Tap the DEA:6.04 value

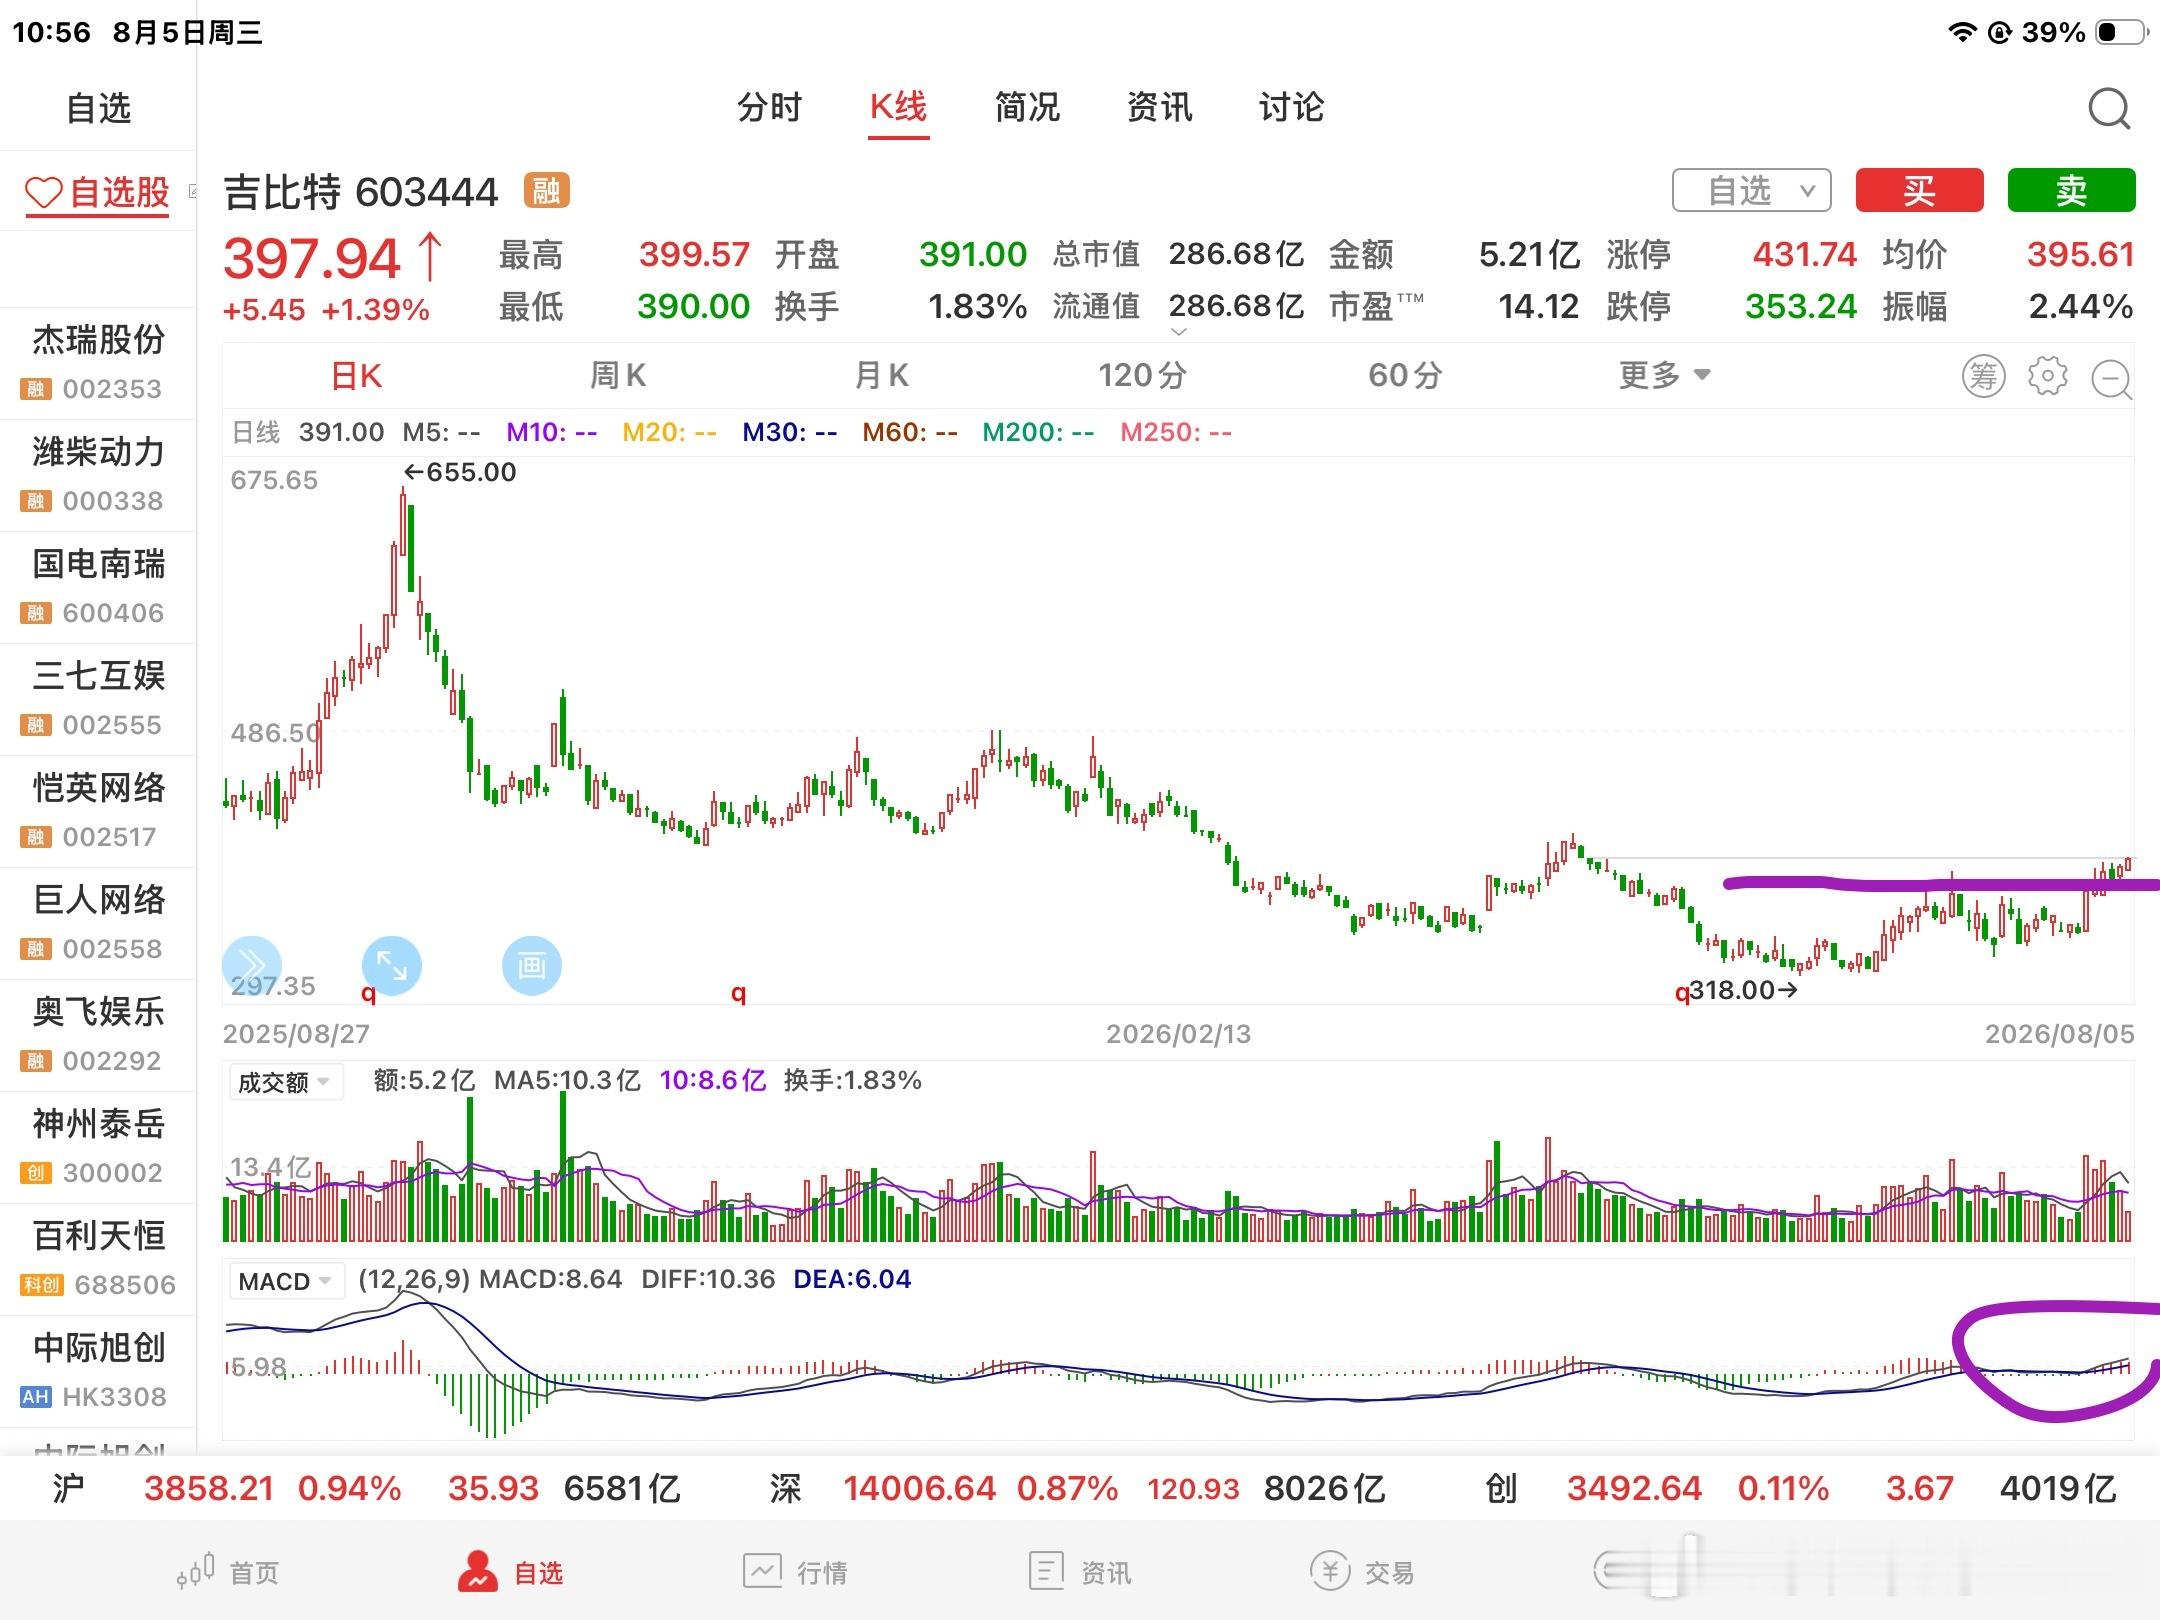[852, 1279]
